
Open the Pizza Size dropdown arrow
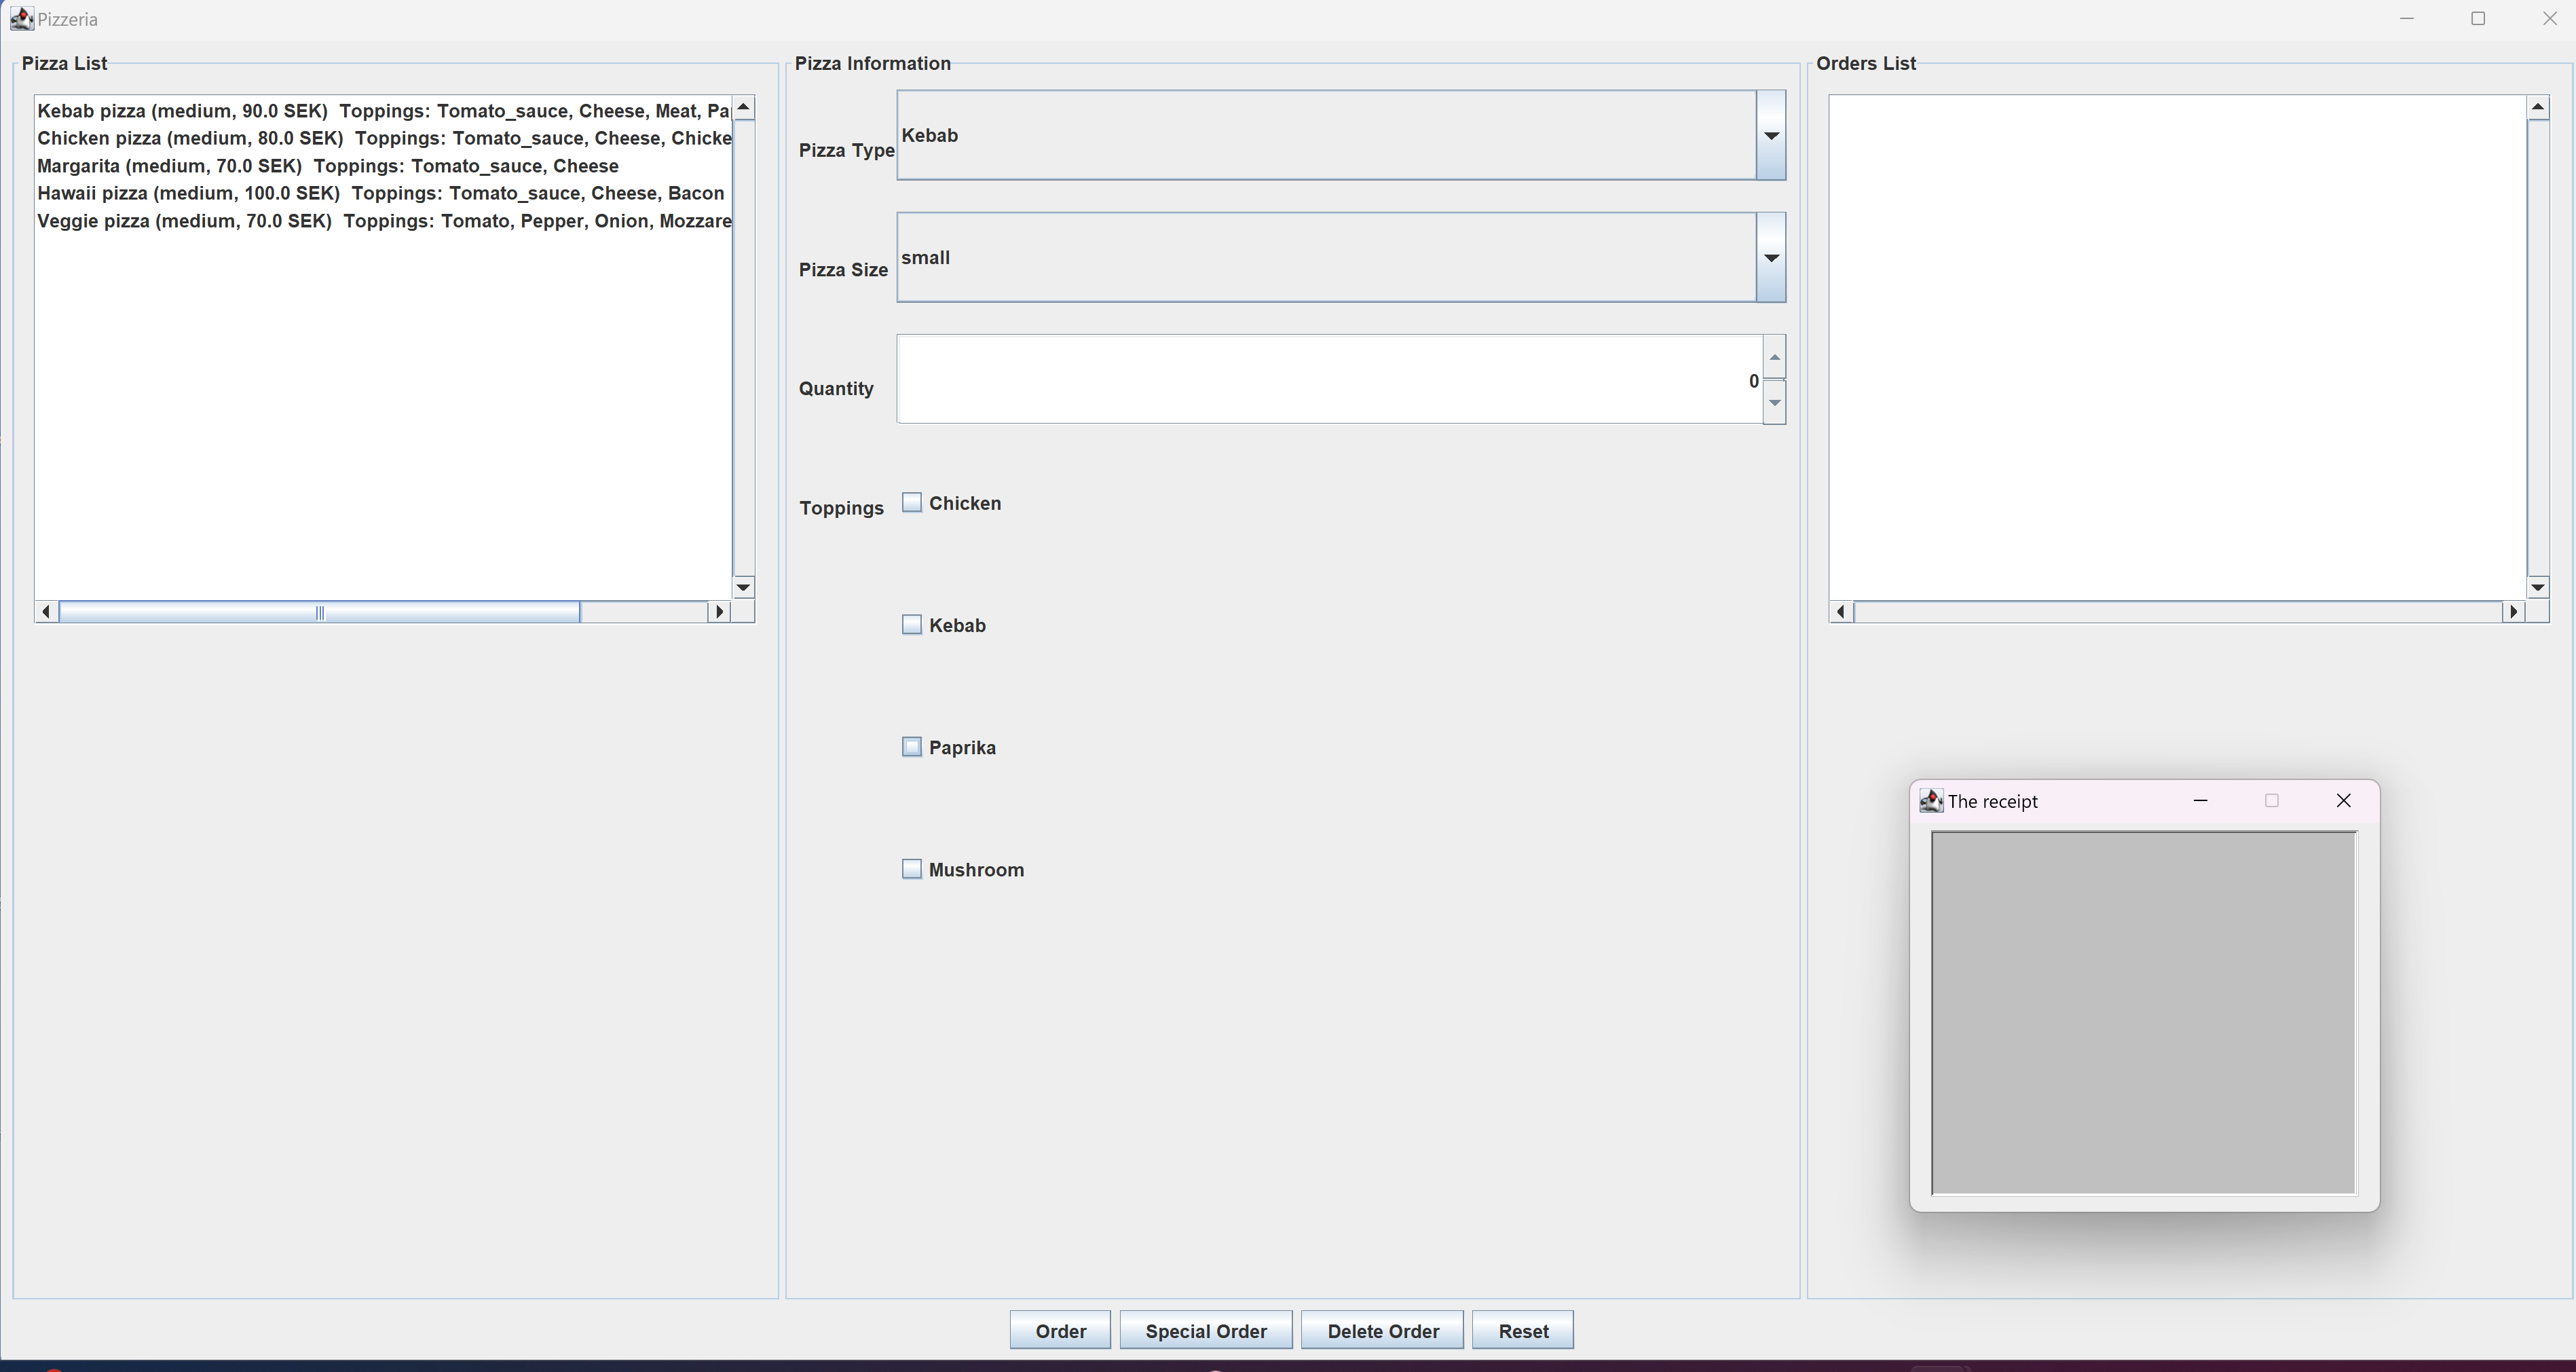tap(1770, 257)
